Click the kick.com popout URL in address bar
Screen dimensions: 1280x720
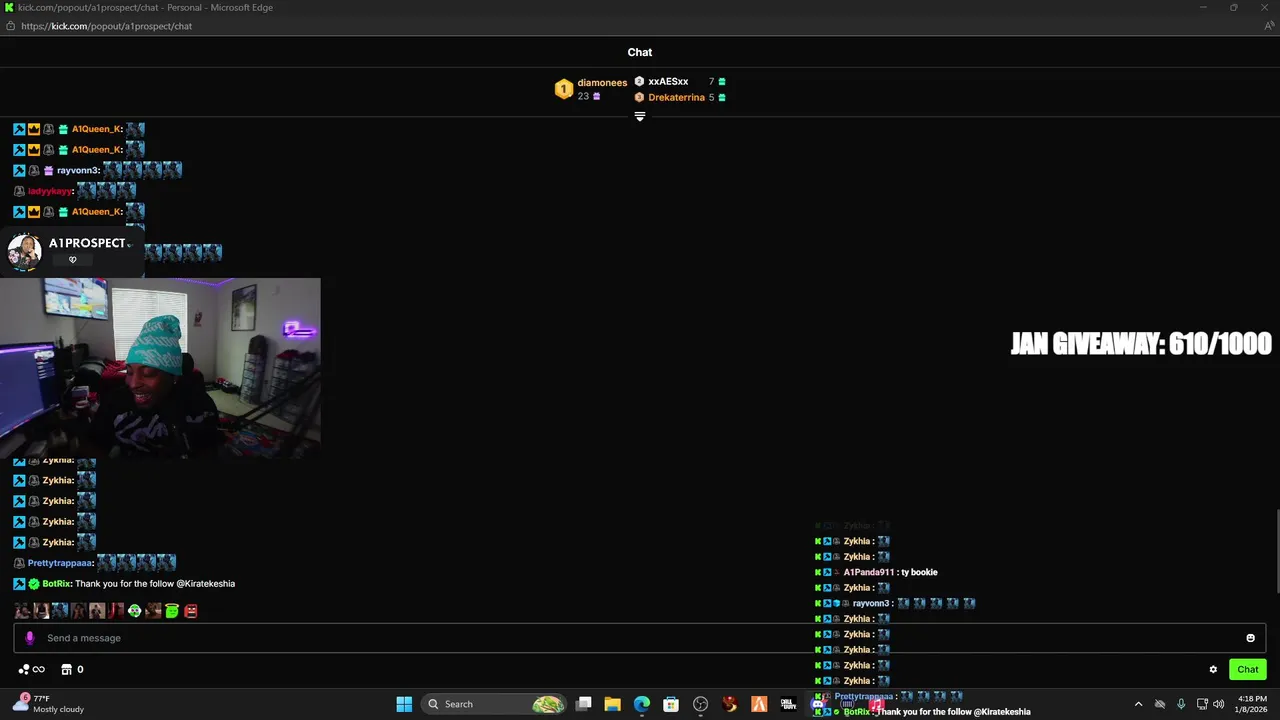(106, 26)
